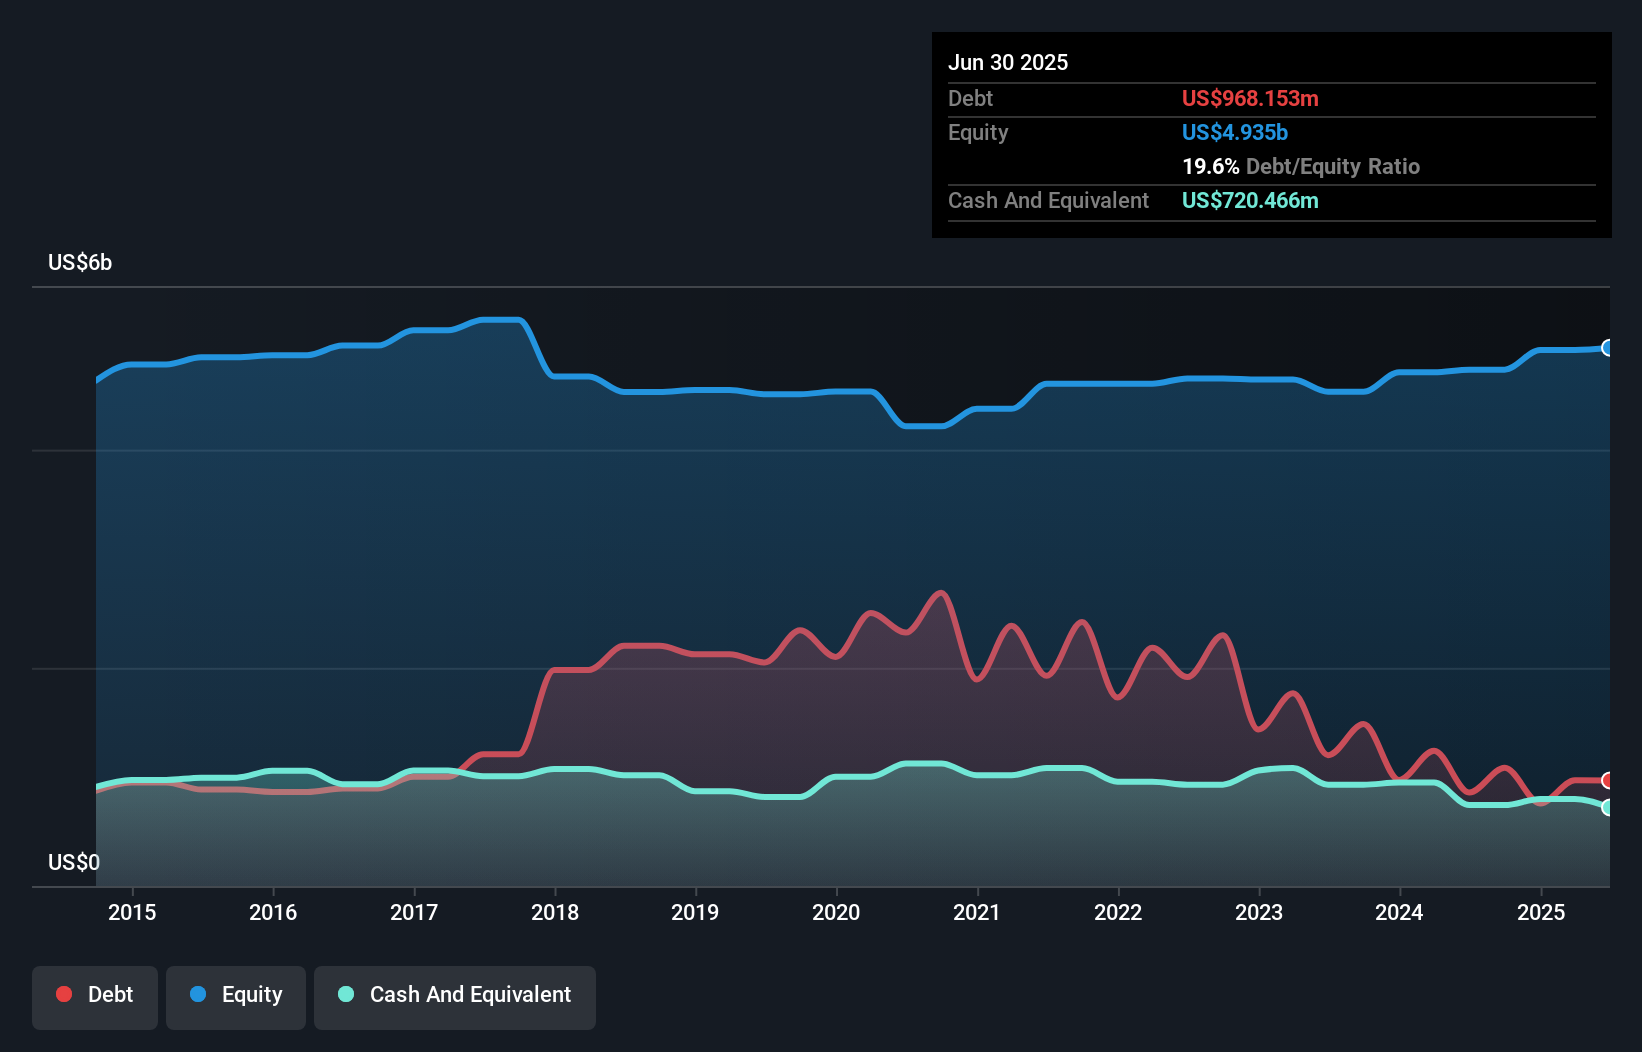Click the red Debt endpoint marker
This screenshot has height=1052, width=1642.
click(x=1608, y=780)
